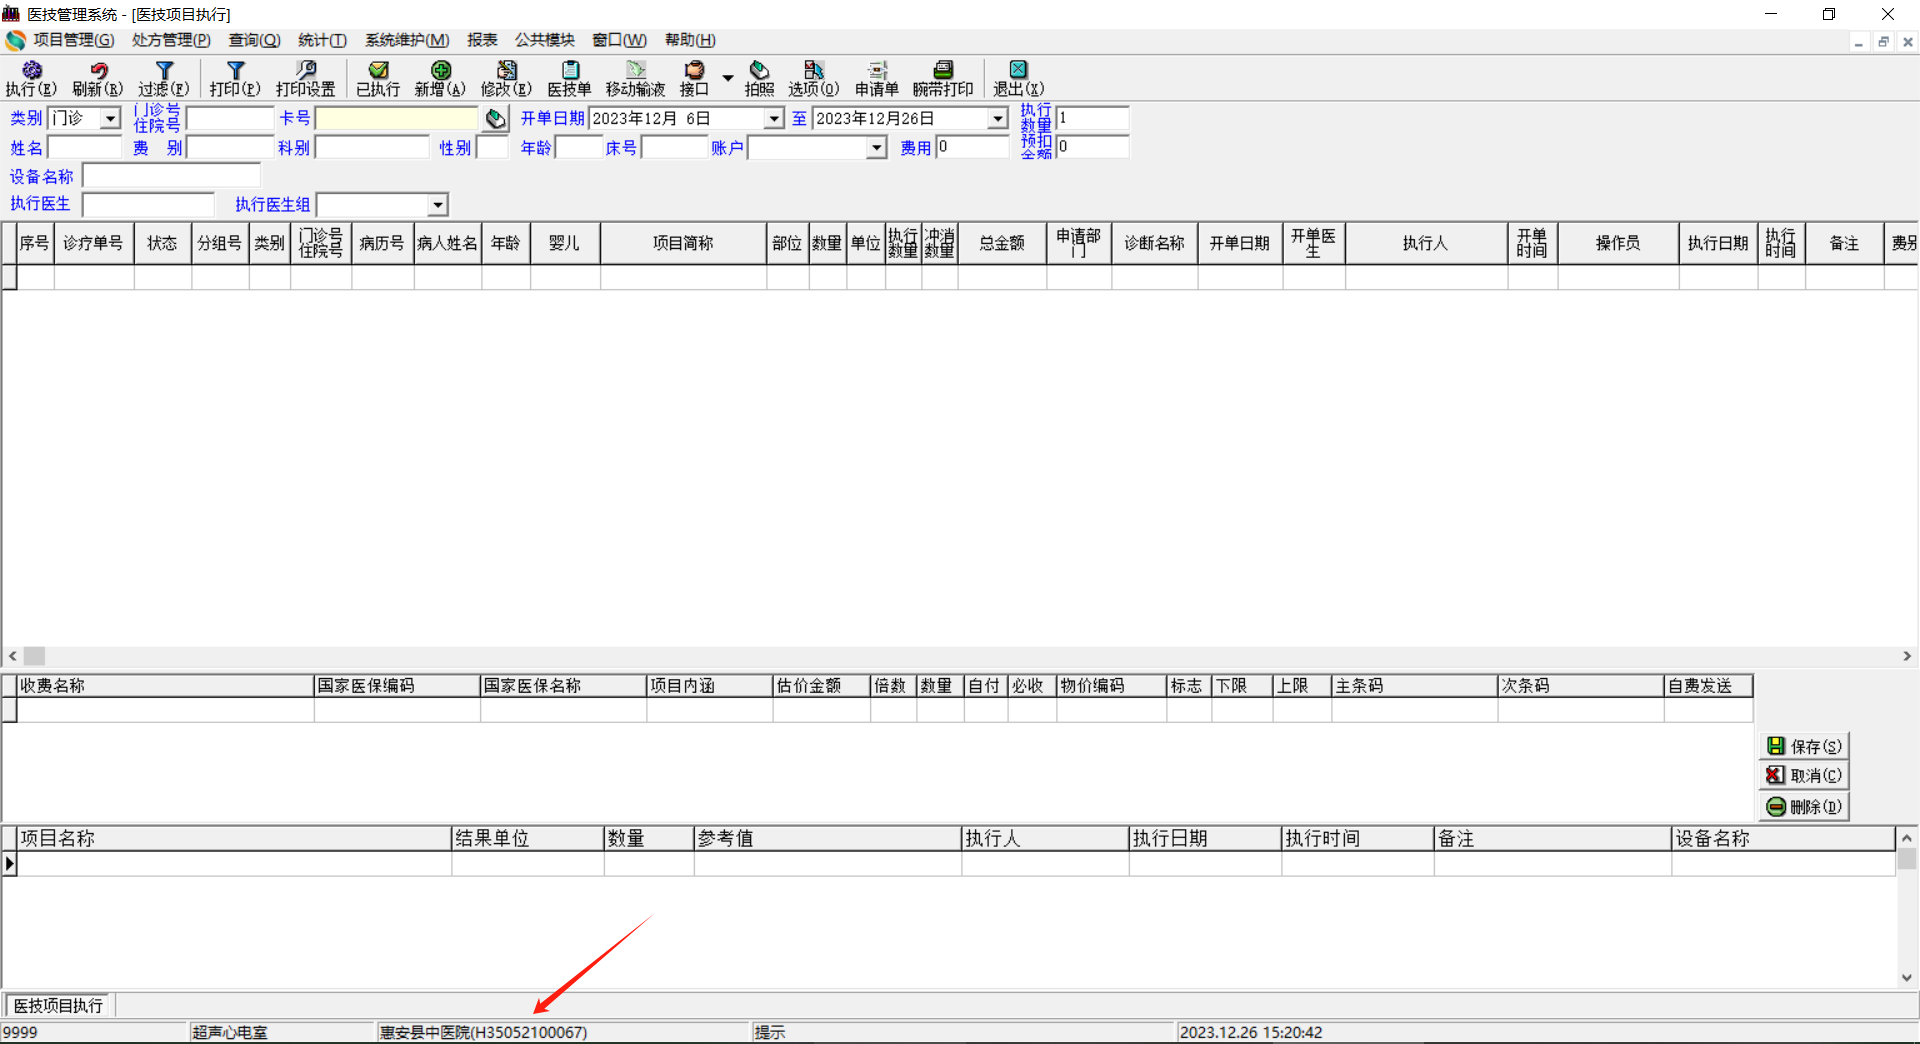Open 打印设置 print settings
The image size is (1920, 1044).
[306, 78]
